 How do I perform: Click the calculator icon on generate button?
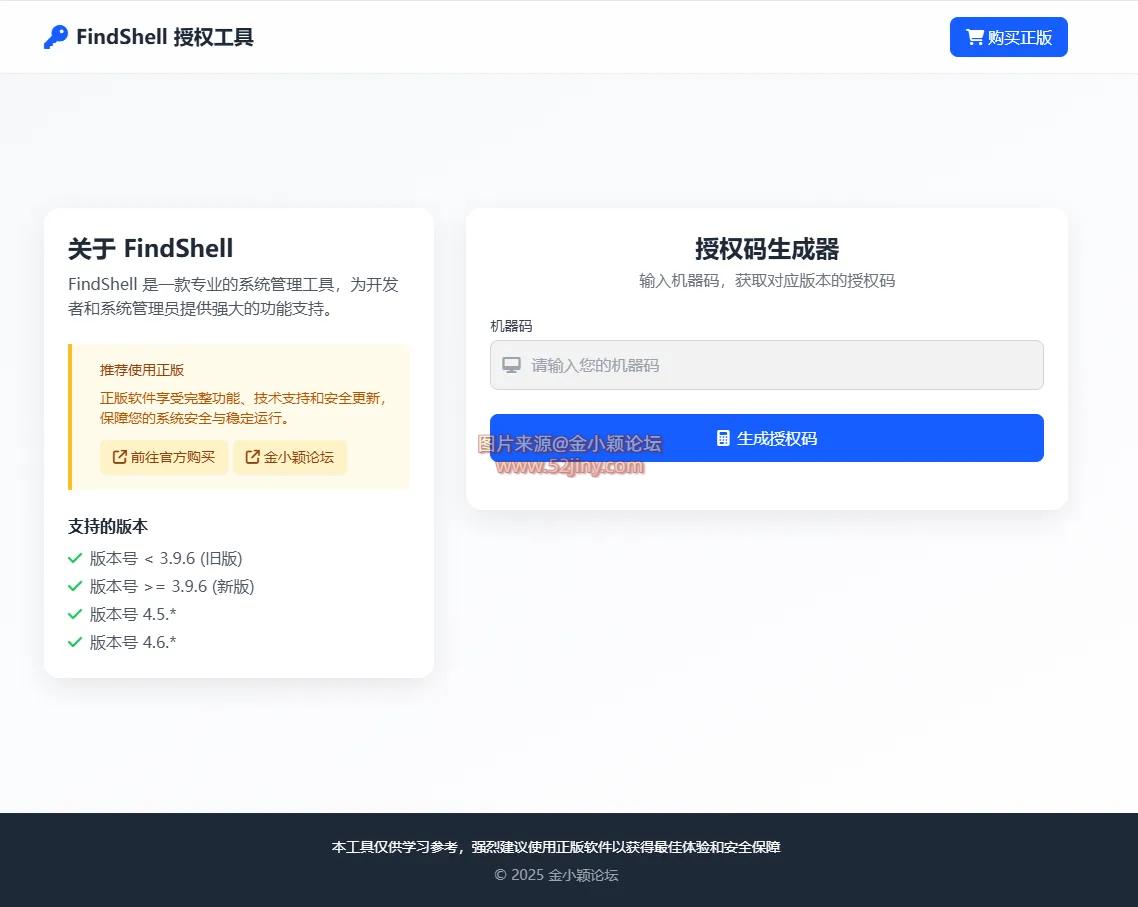click(723, 438)
